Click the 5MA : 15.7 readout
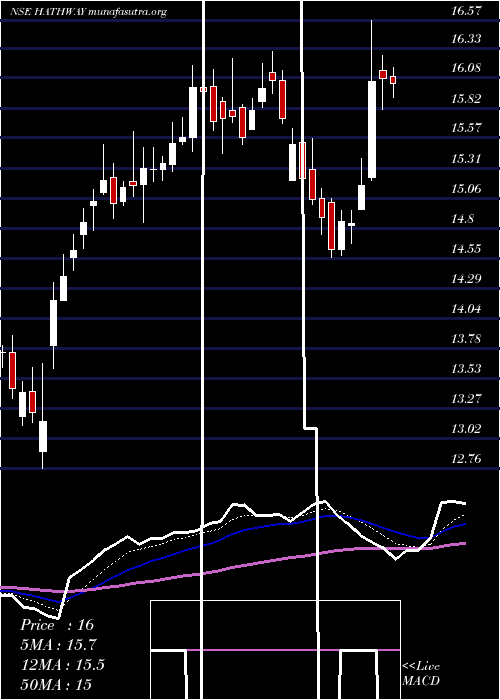 (x=59, y=645)
